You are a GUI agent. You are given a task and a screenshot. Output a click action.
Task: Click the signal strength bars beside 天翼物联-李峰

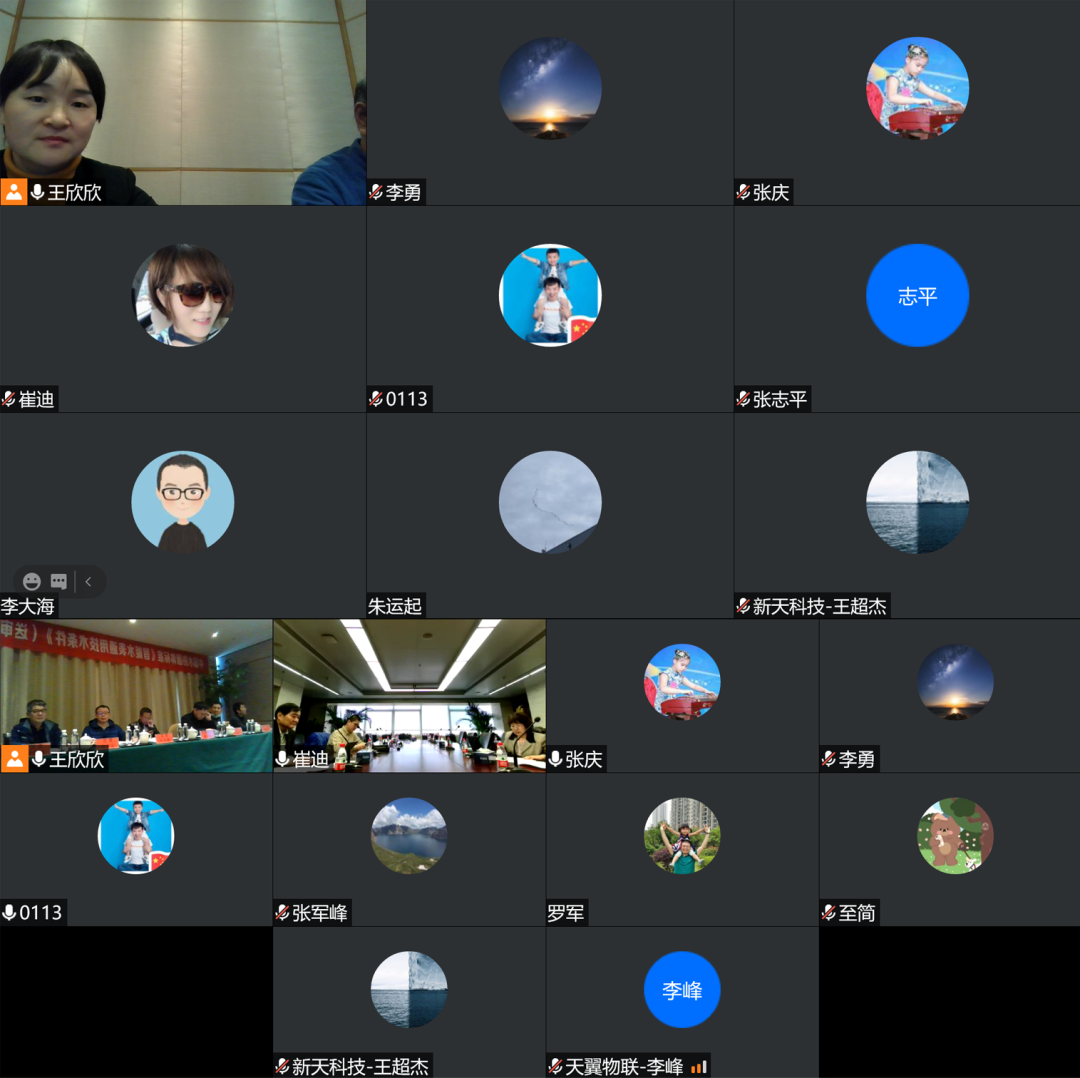[698, 1067]
